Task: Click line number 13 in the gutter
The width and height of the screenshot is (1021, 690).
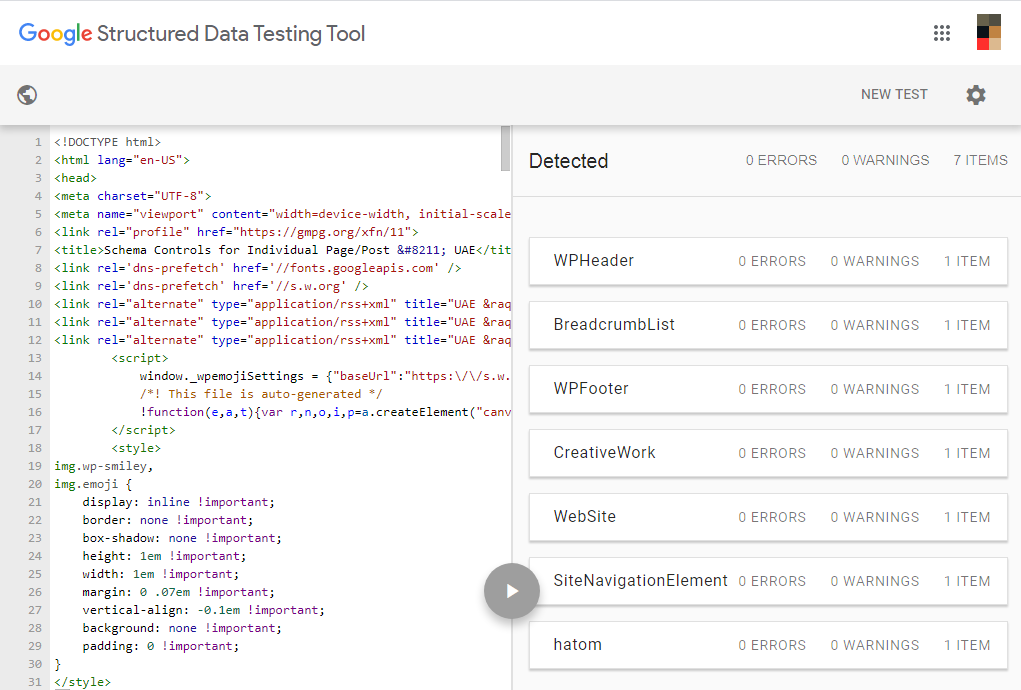Action: tap(35, 358)
